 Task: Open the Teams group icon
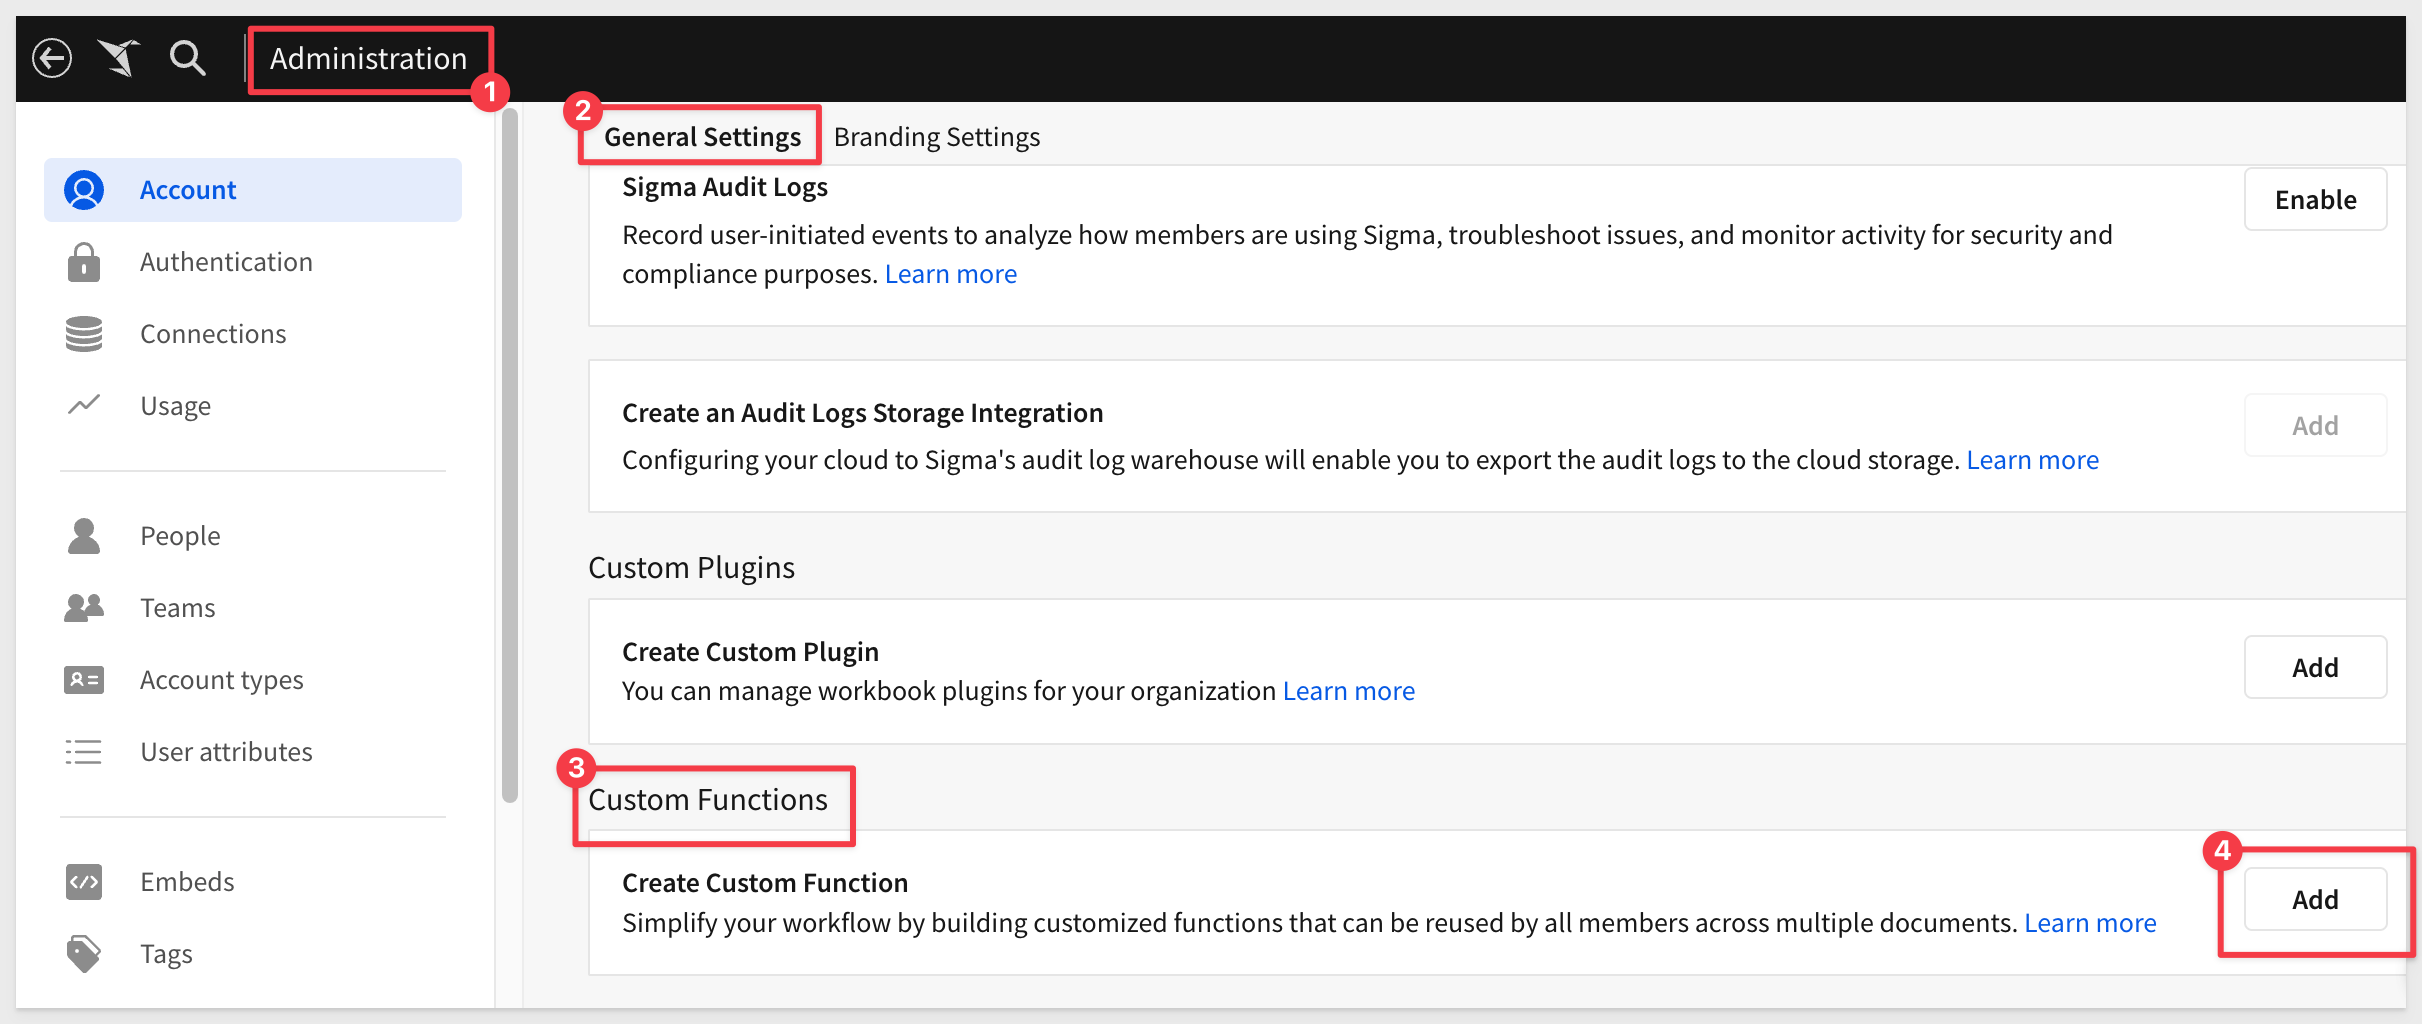click(x=84, y=608)
